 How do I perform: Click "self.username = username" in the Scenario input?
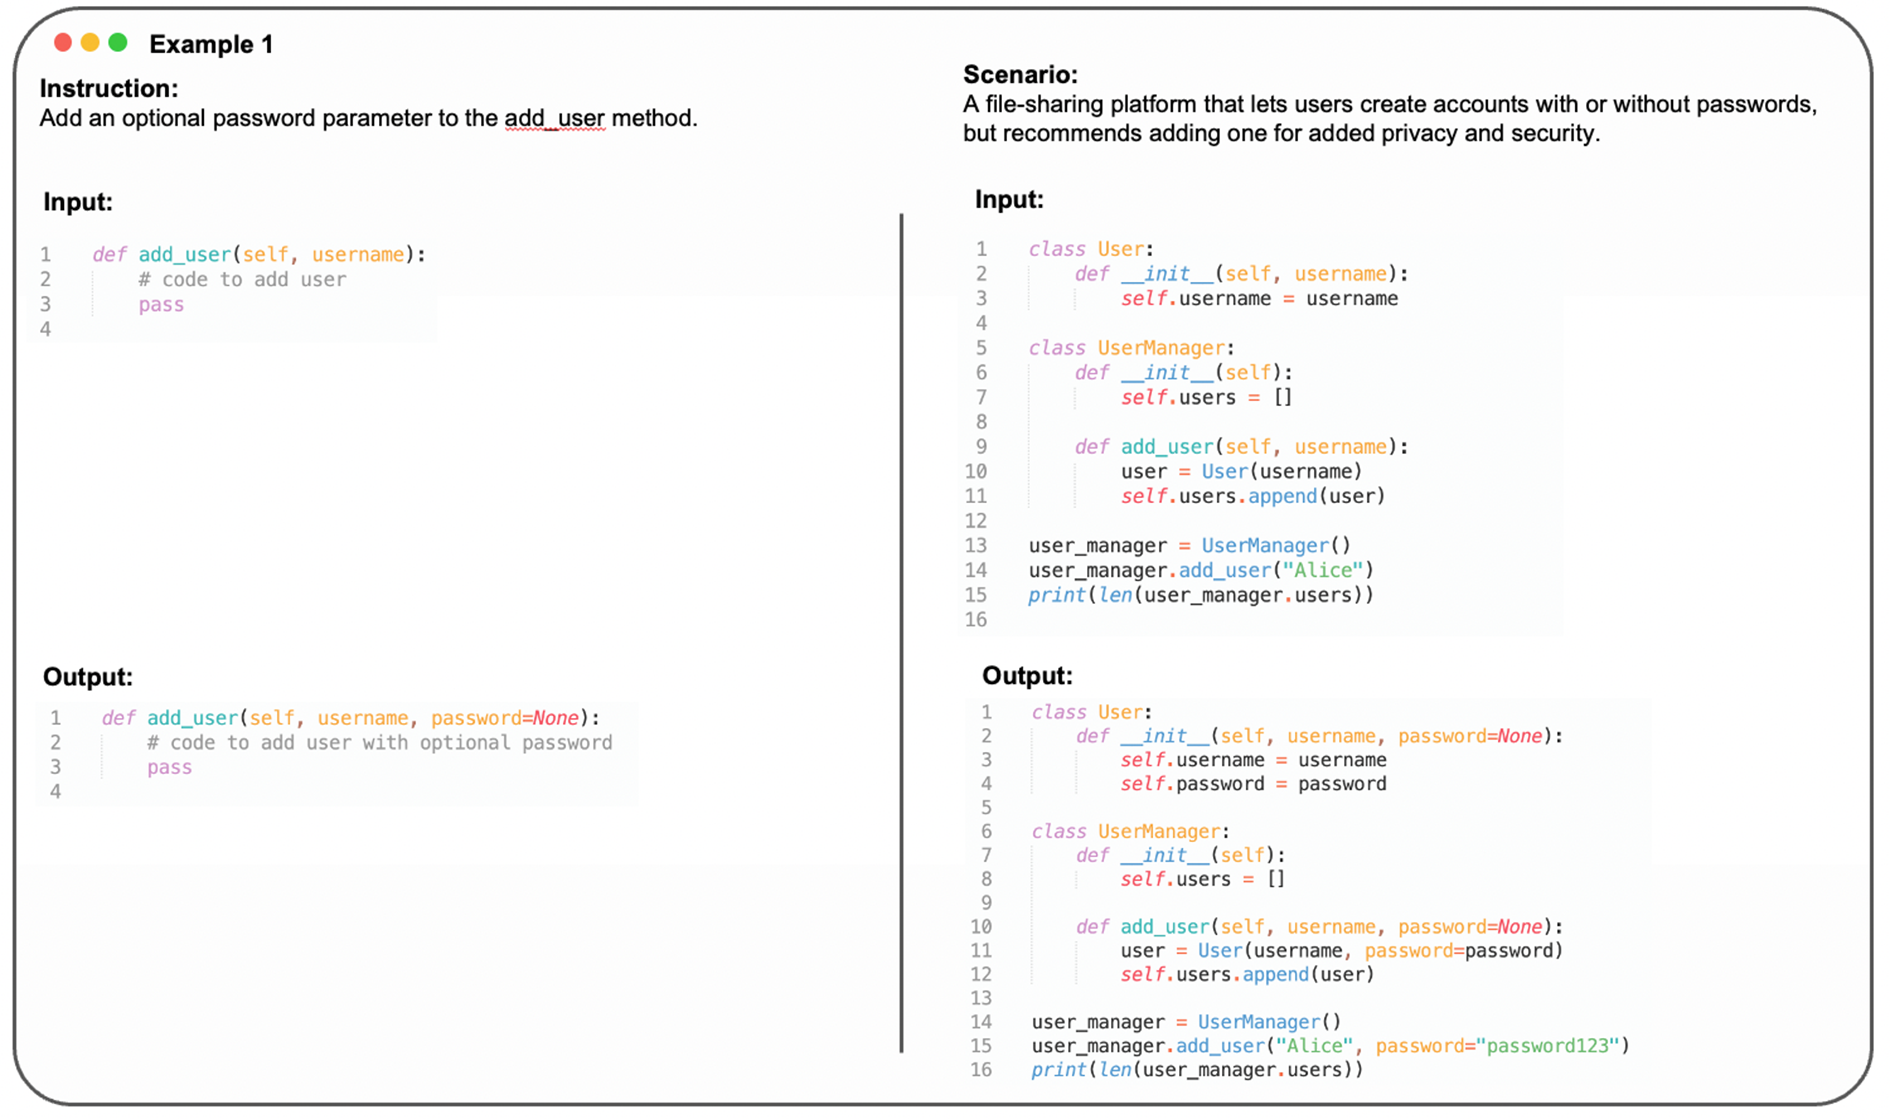pos(1259,298)
